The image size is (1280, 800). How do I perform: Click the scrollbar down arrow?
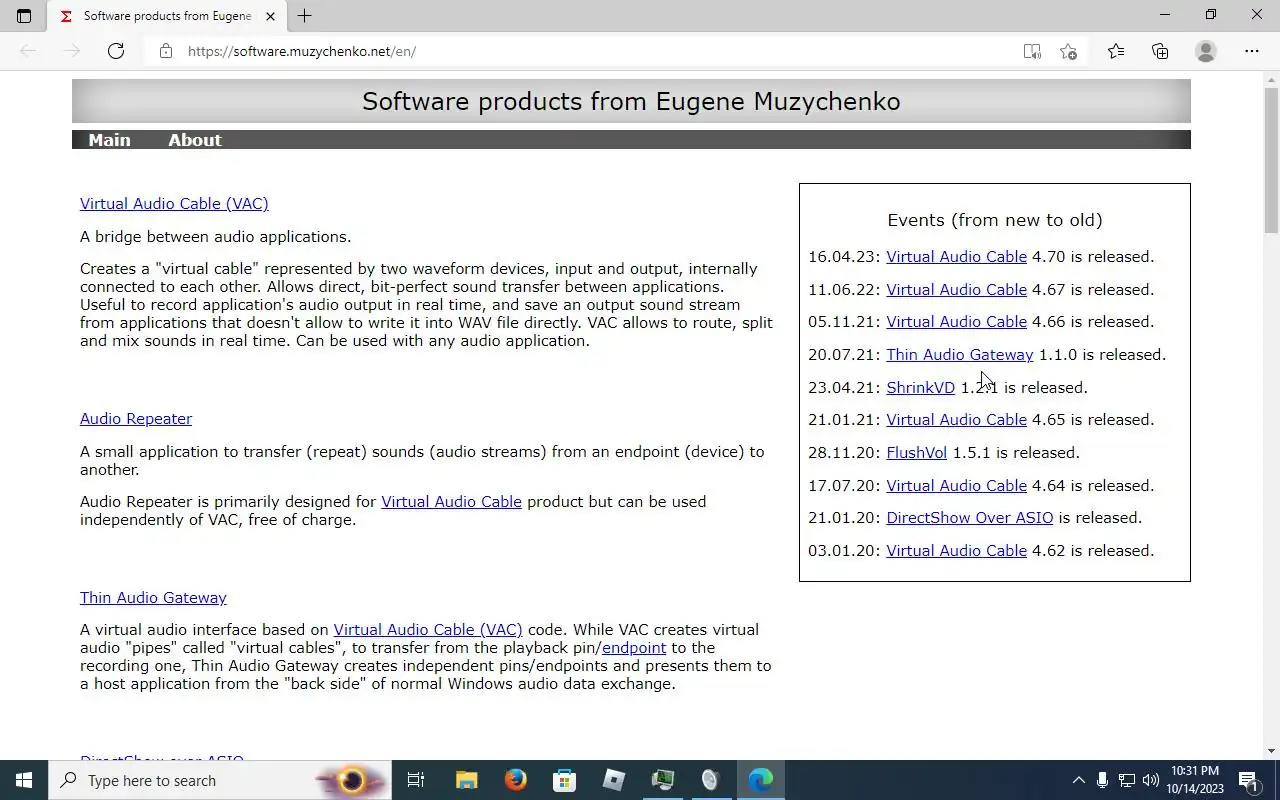click(1272, 751)
